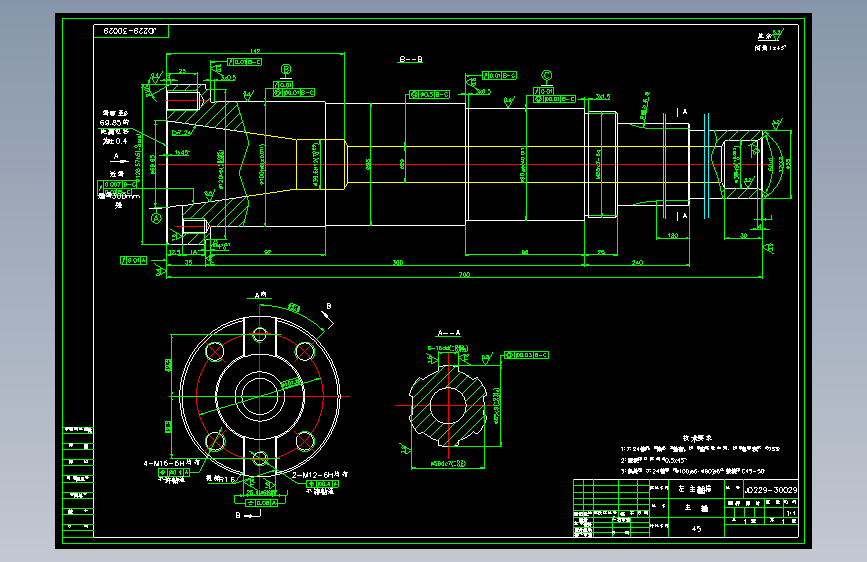The width and height of the screenshot is (867, 562).
Task: Select drawing number JD229-30029 in title block
Action: (x=771, y=490)
